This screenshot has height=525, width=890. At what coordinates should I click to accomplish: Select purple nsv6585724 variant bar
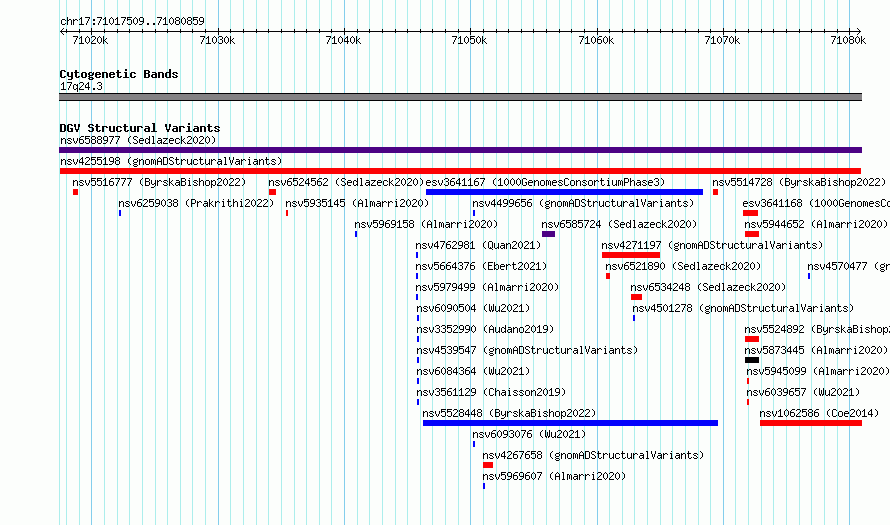point(548,234)
